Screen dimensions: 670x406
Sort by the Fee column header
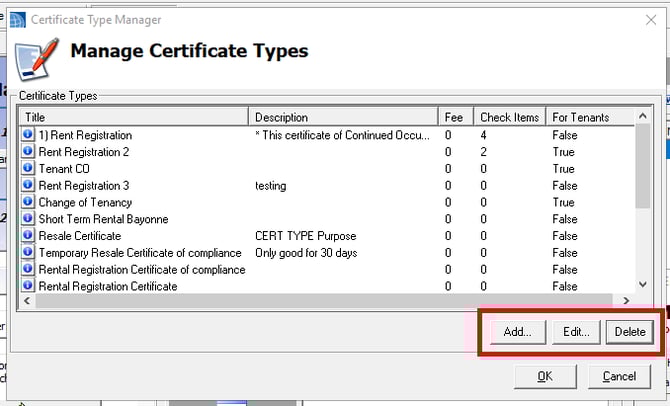pyautogui.click(x=457, y=117)
